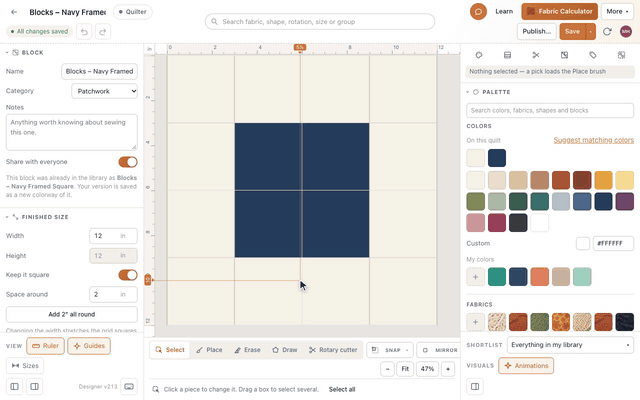Open the keyboard shortcuts icon
640x400 pixels.
pos(129,386)
